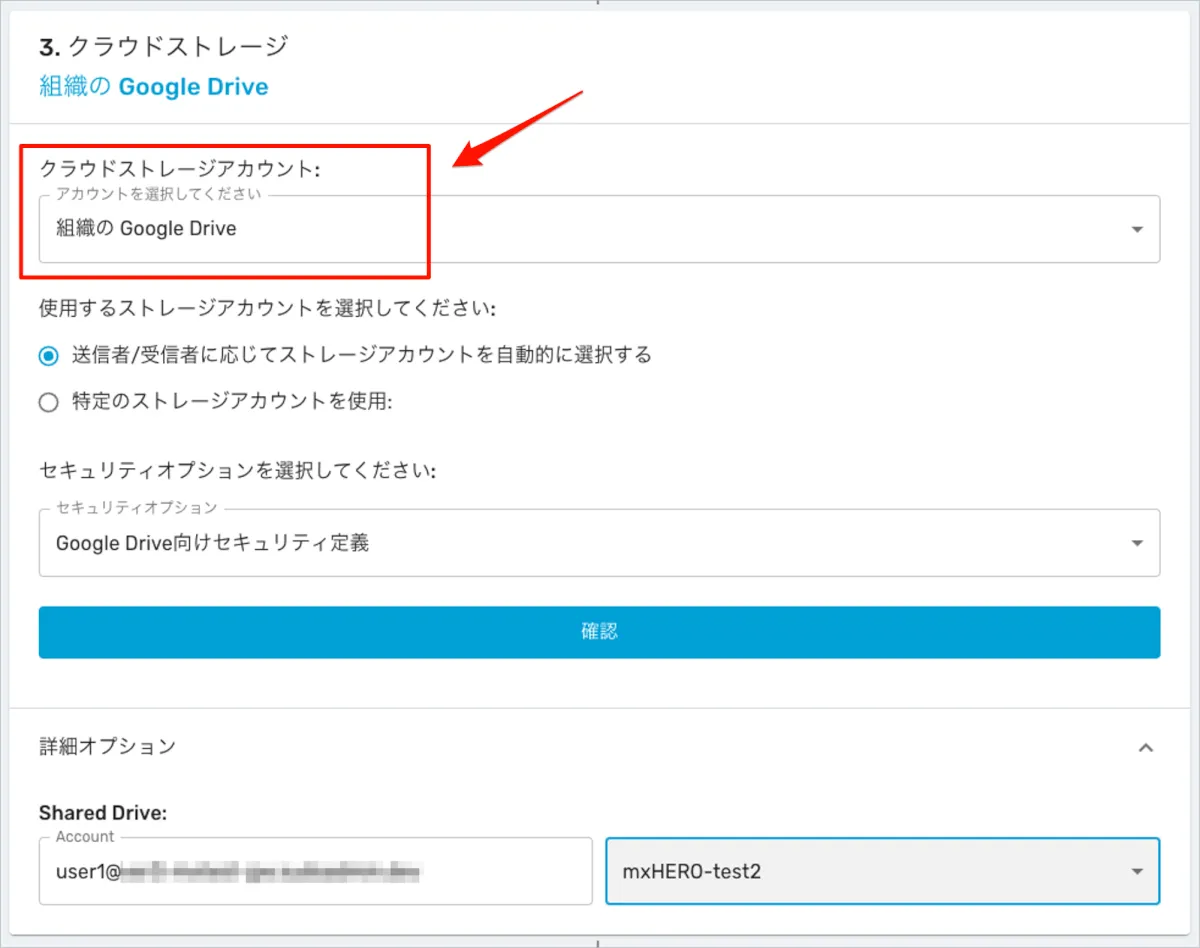Image resolution: width=1200 pixels, height=948 pixels.
Task: Click the クラウドストレージアカウント: label
Action: click(x=180, y=170)
